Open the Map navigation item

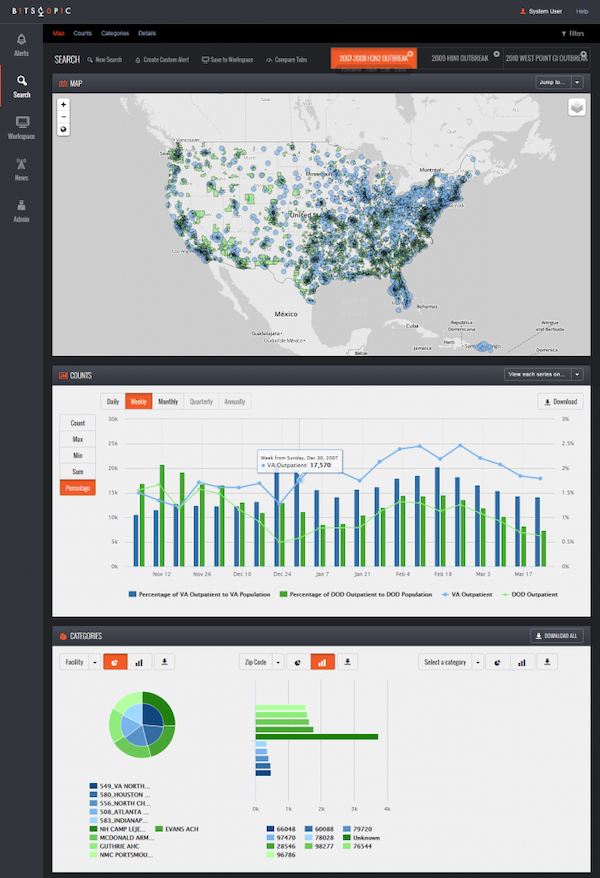coord(59,34)
